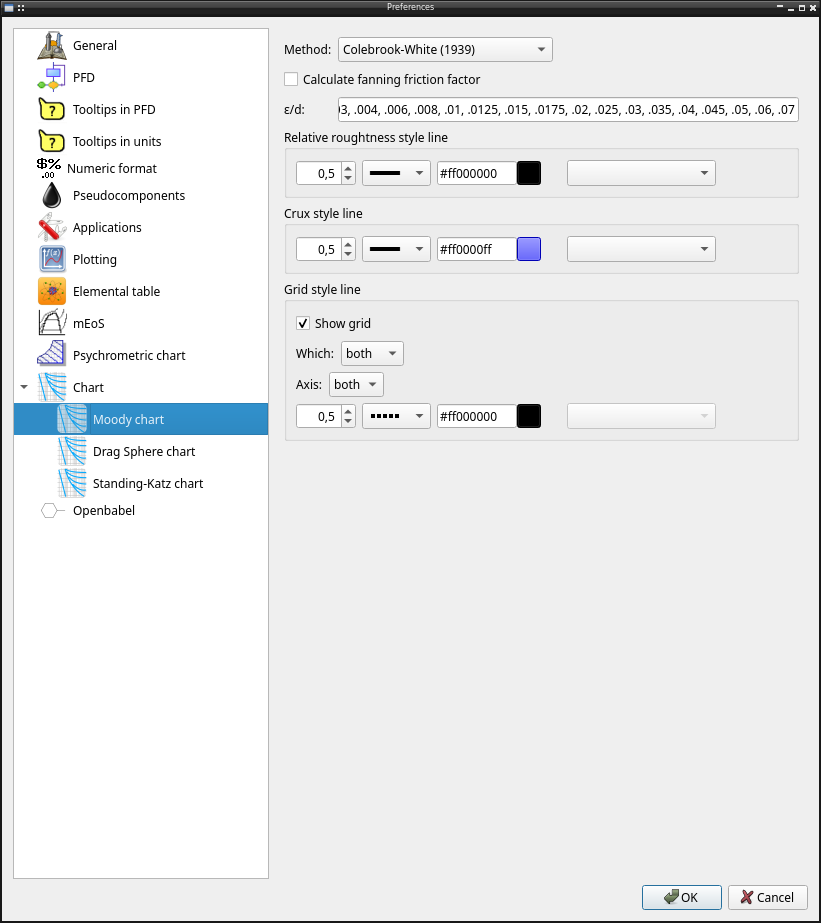Viewport: 821px width, 923px height.
Task: Decrease Crux line width value
Action: 348,254
